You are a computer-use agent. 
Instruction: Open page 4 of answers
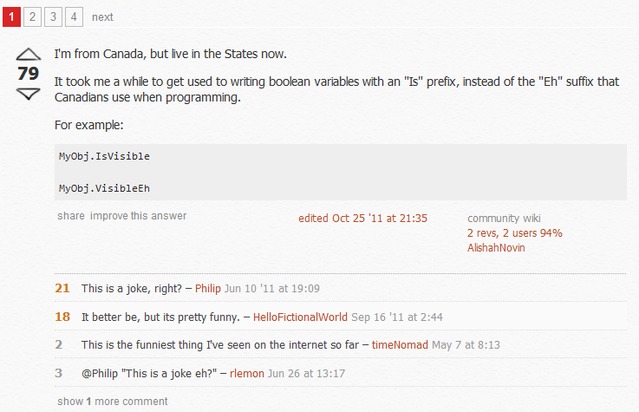(x=74, y=16)
